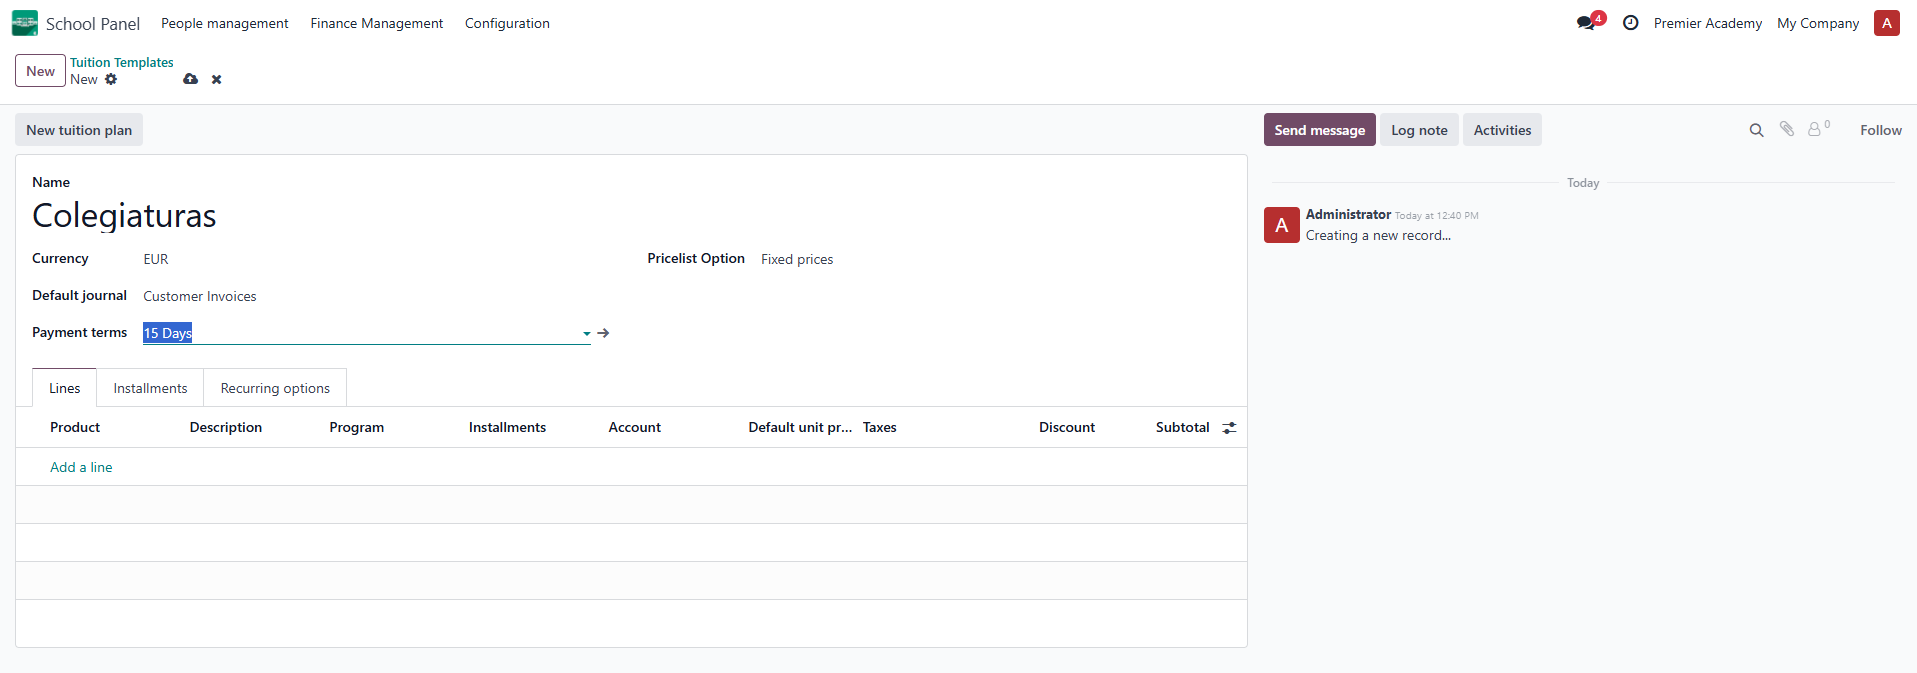Click the Add a line link

coord(81,467)
